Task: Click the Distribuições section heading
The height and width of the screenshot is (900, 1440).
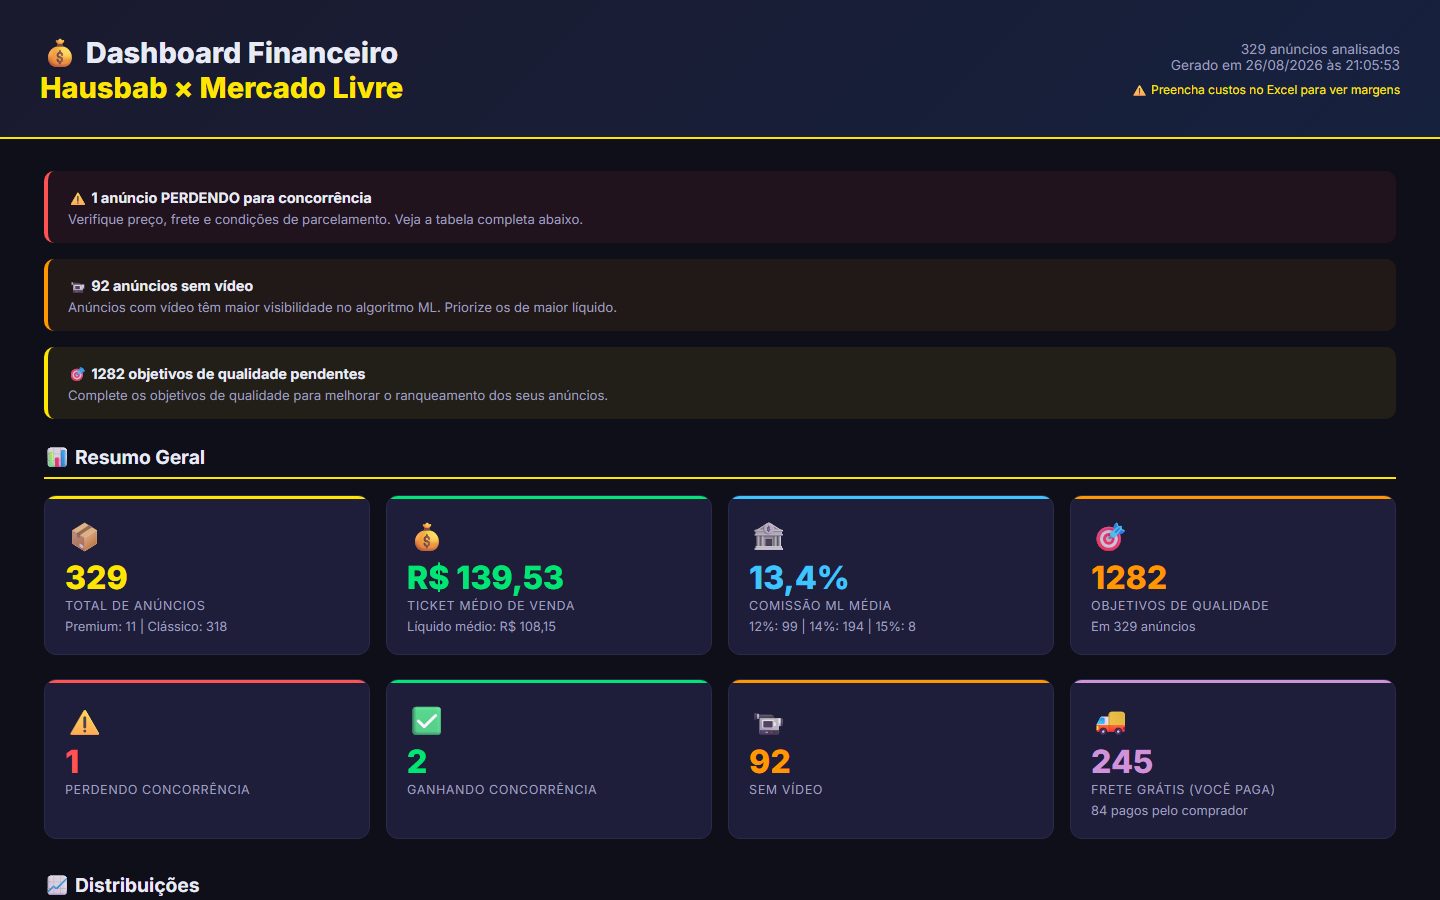Action: pos(137,886)
